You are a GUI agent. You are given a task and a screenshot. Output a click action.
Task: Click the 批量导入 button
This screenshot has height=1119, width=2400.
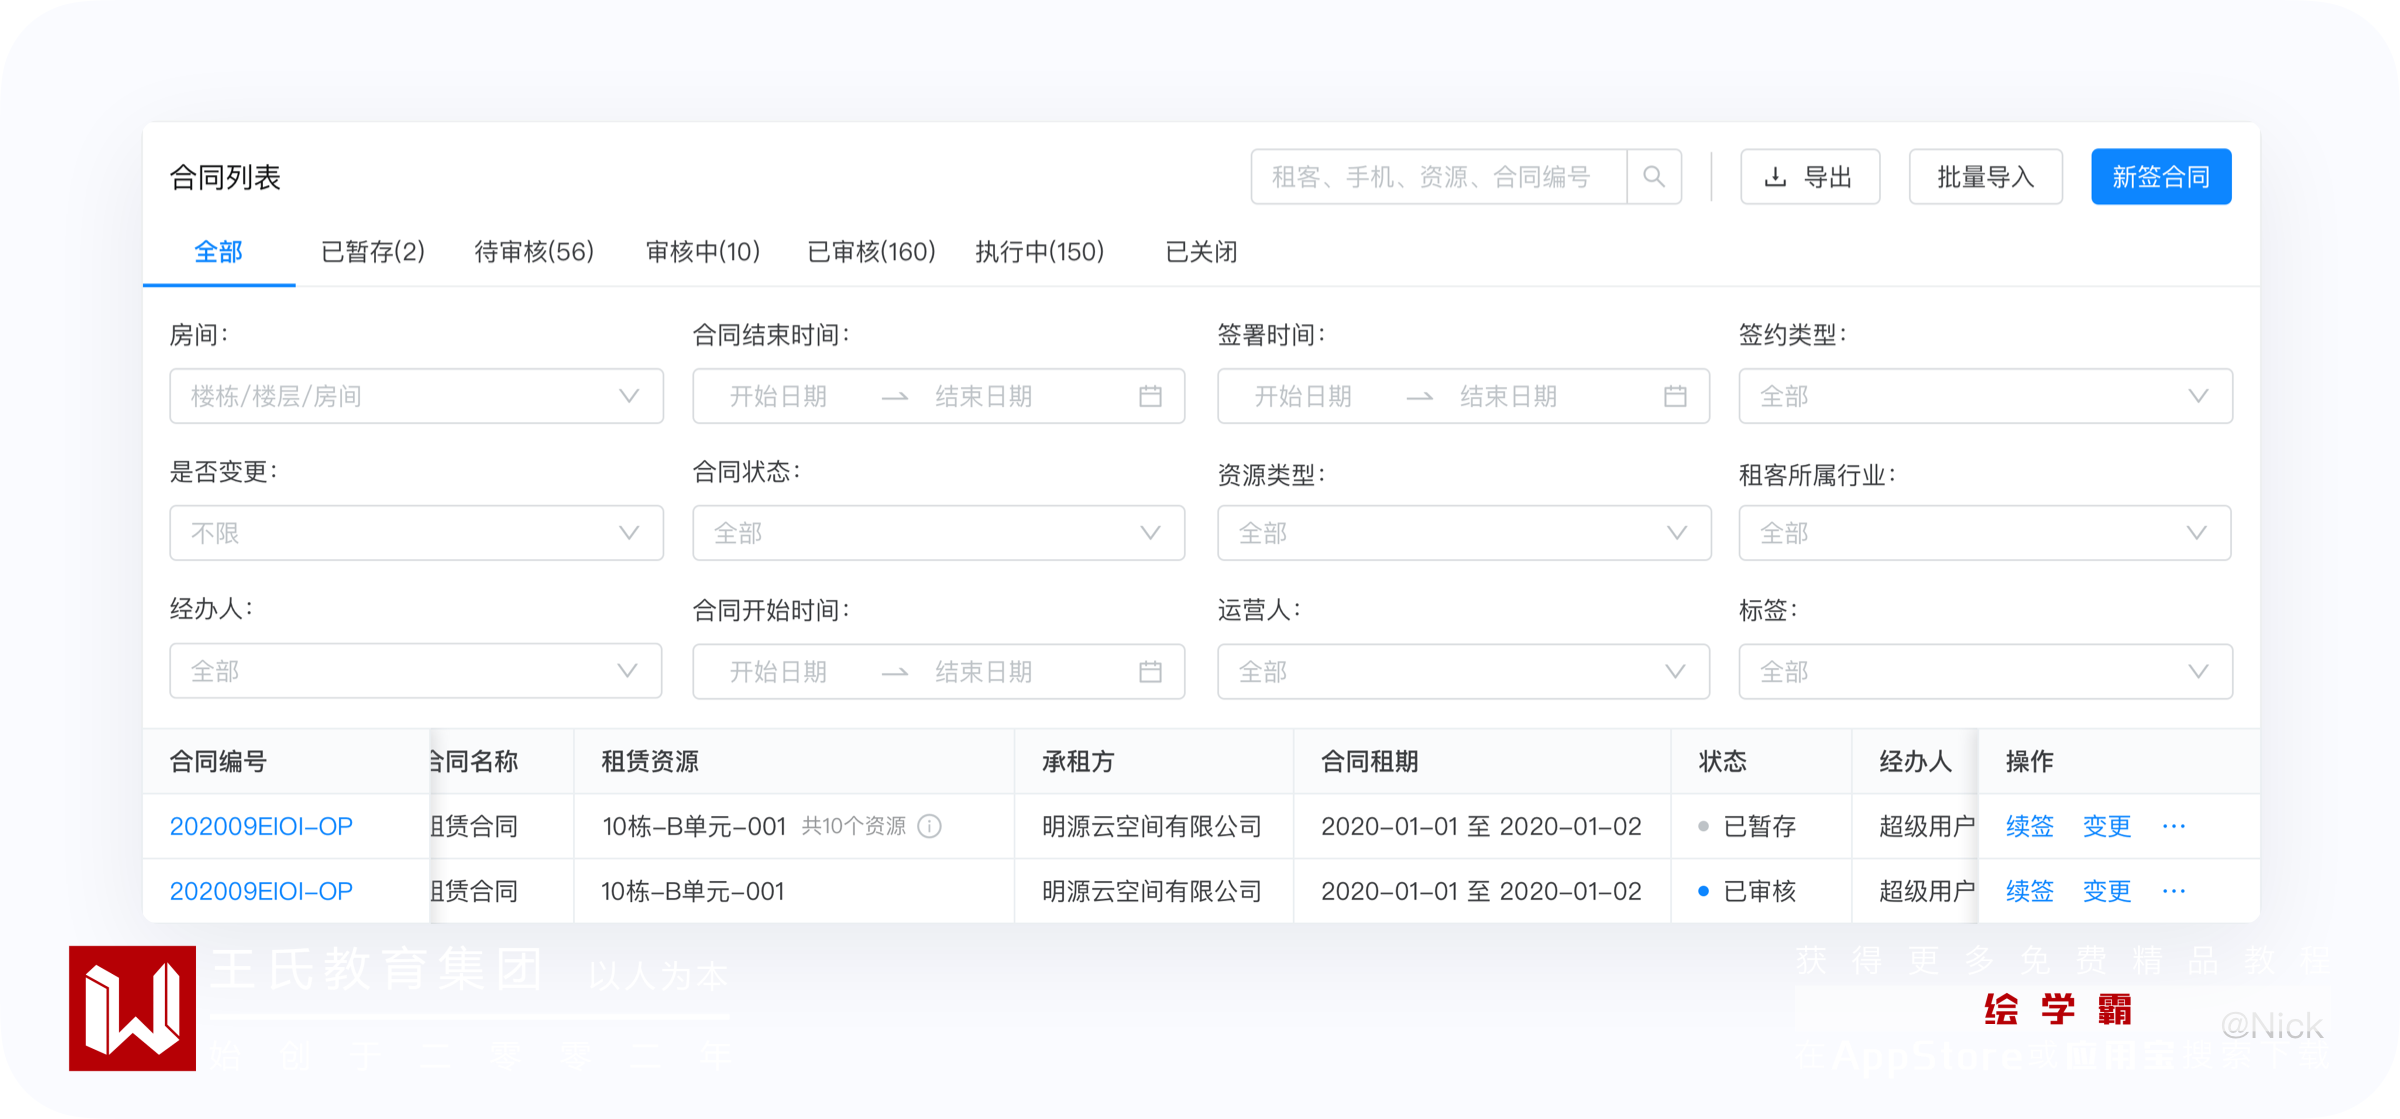coord(1985,177)
